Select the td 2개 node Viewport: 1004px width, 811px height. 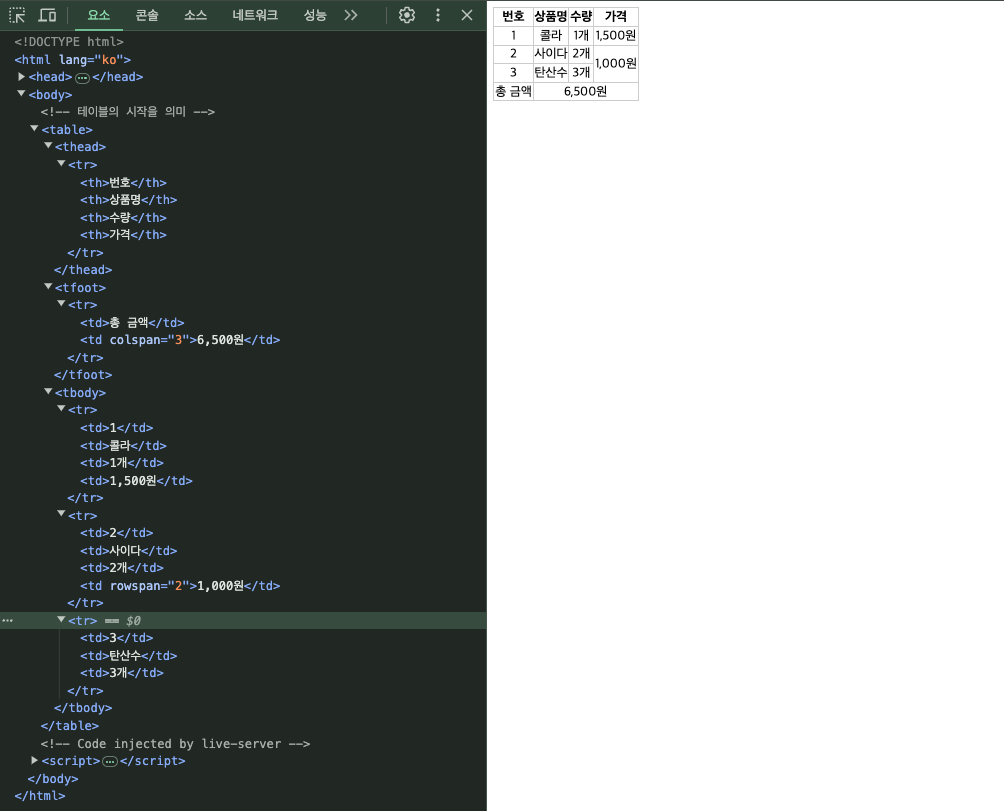122,568
